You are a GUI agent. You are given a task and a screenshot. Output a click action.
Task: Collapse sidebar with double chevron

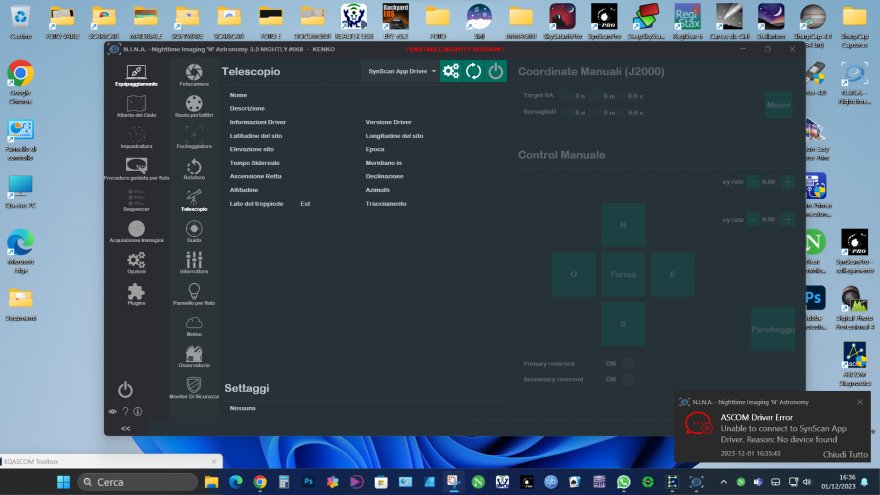[x=126, y=428]
